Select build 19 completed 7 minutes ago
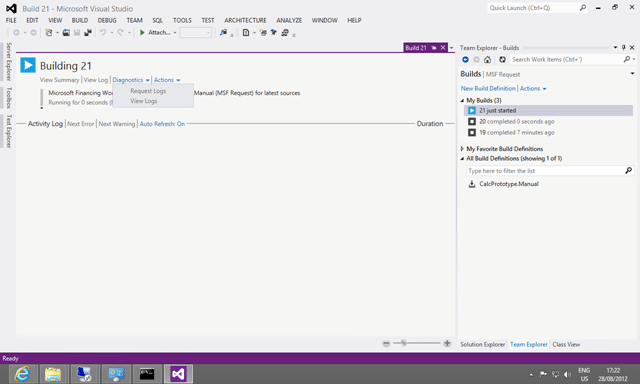Screen dimensions: 640x384 [549, 133]
